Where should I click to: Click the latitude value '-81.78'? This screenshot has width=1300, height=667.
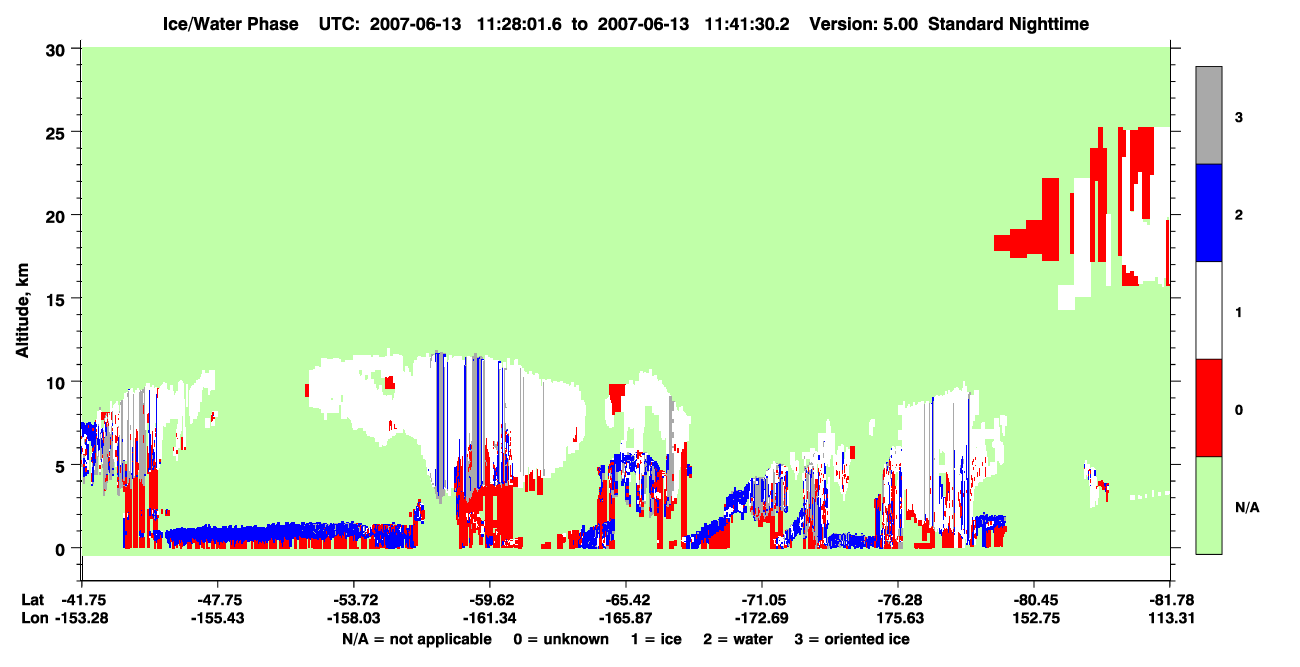pyautogui.click(x=1169, y=600)
